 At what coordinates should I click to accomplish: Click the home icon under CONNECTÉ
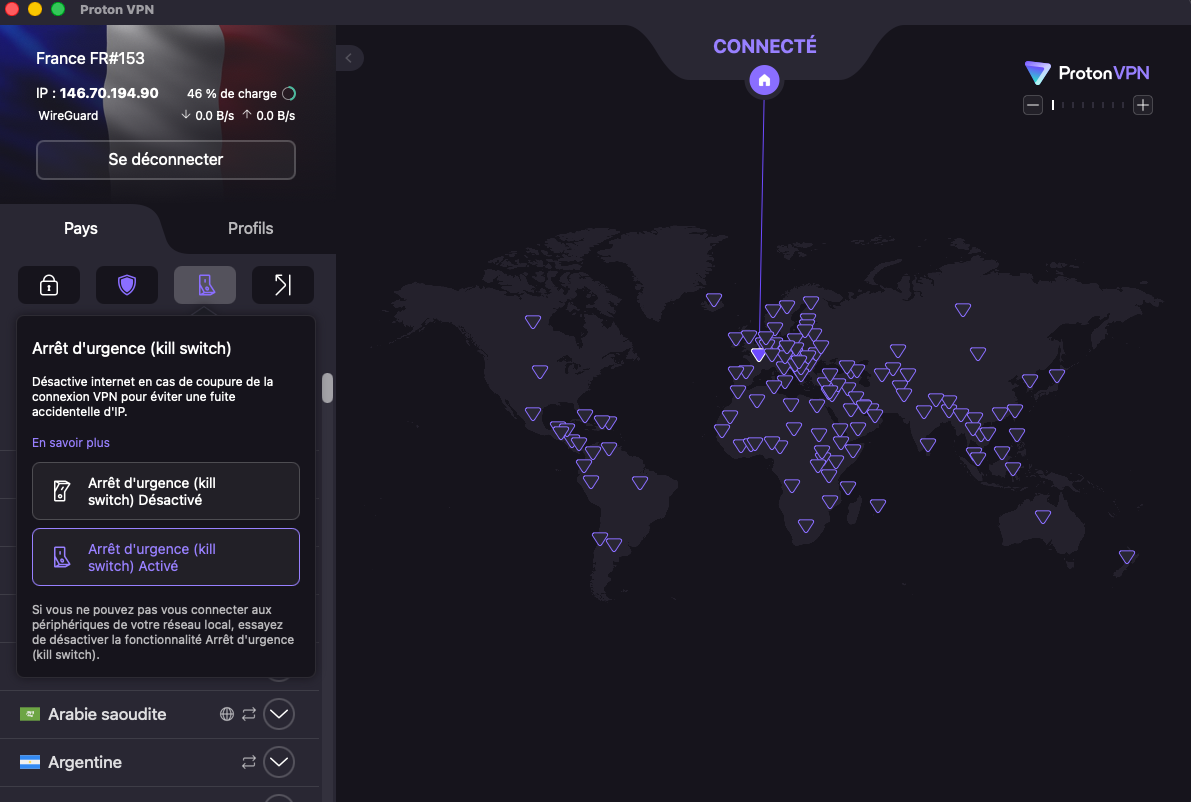coord(764,80)
